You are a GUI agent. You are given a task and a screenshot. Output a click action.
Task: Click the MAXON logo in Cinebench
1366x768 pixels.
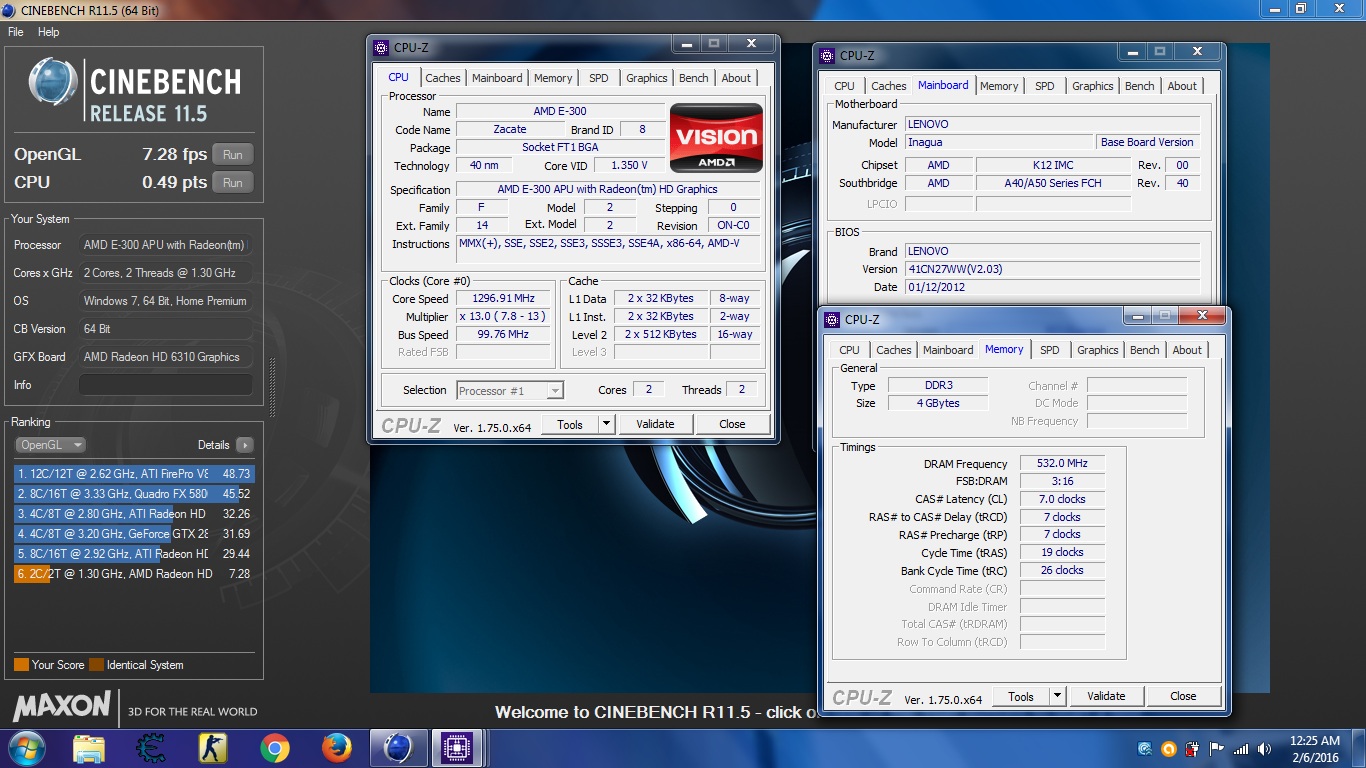click(62, 706)
